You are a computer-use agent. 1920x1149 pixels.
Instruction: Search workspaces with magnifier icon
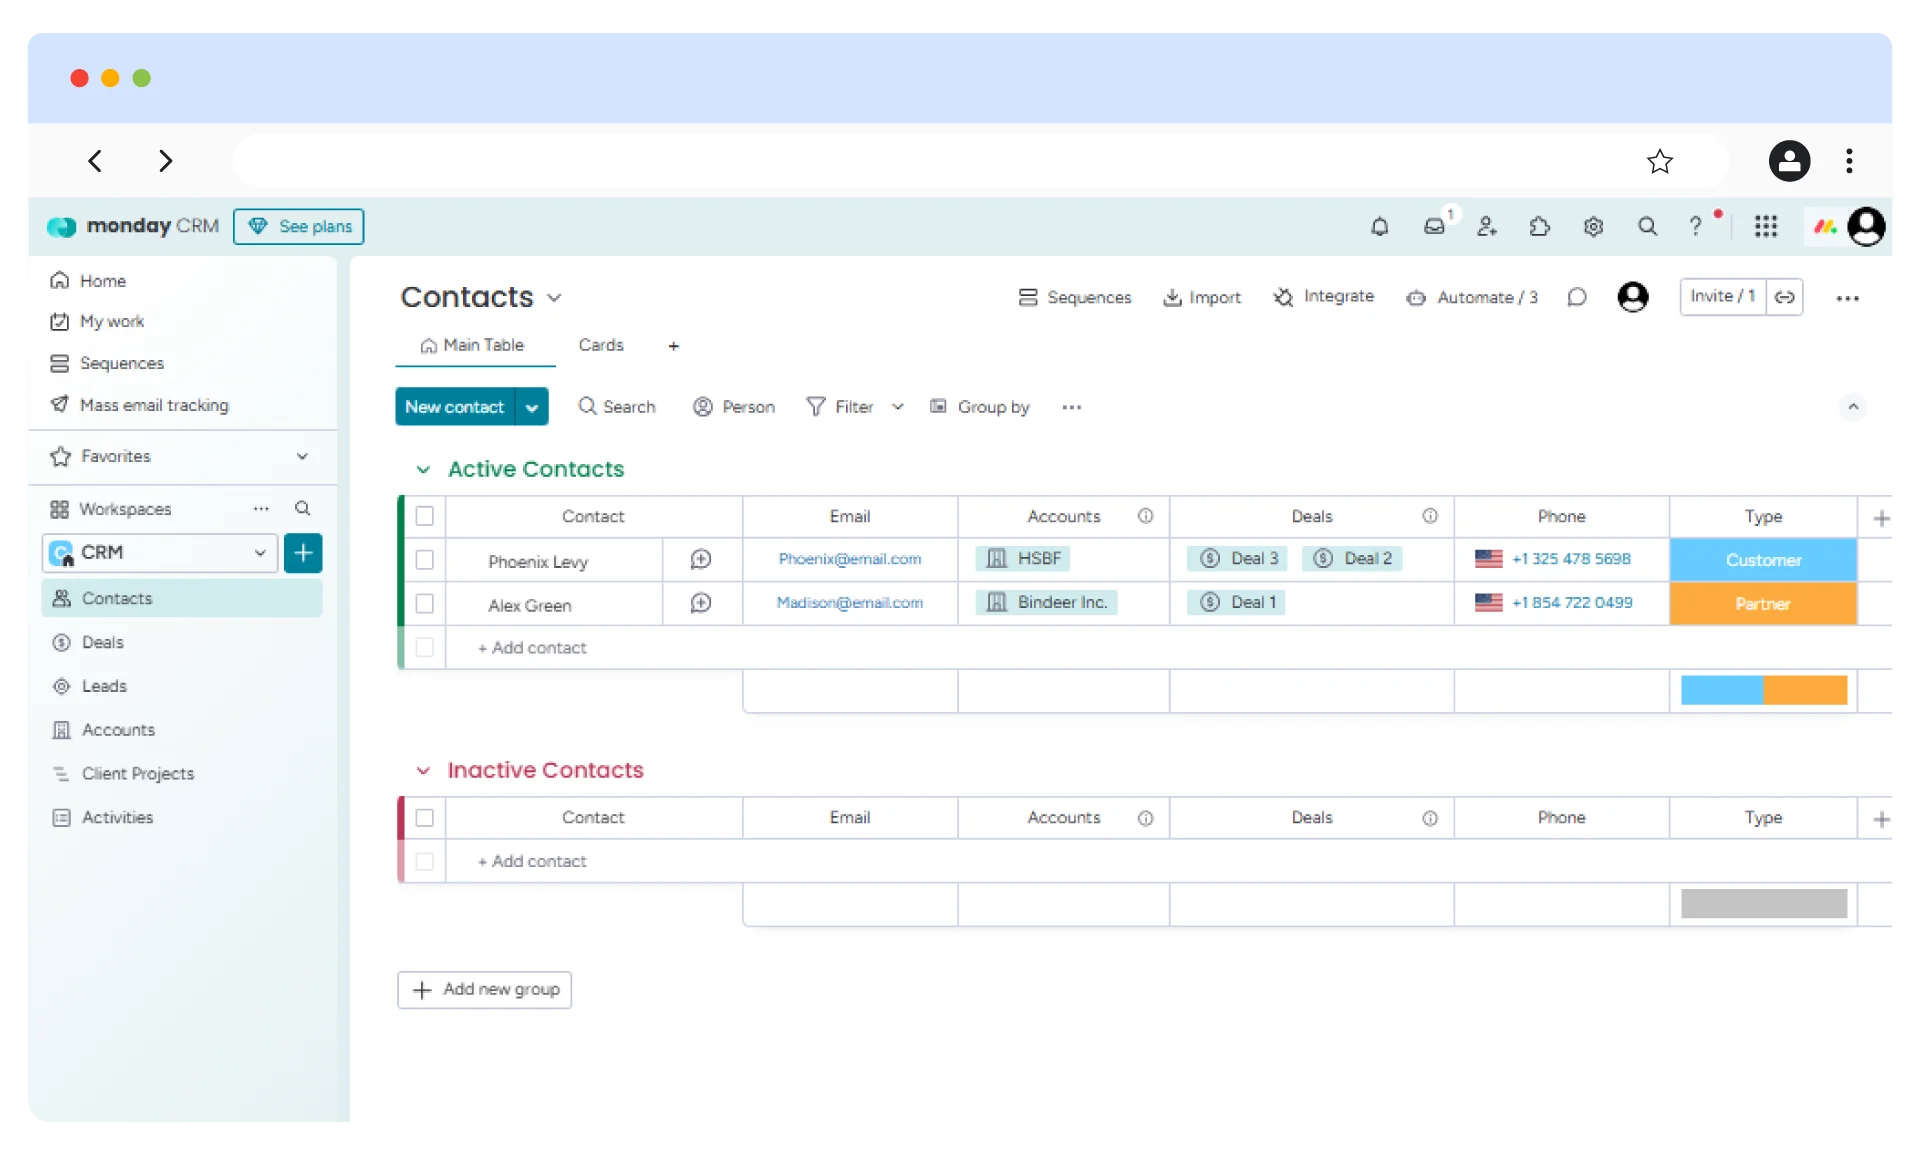point(302,509)
